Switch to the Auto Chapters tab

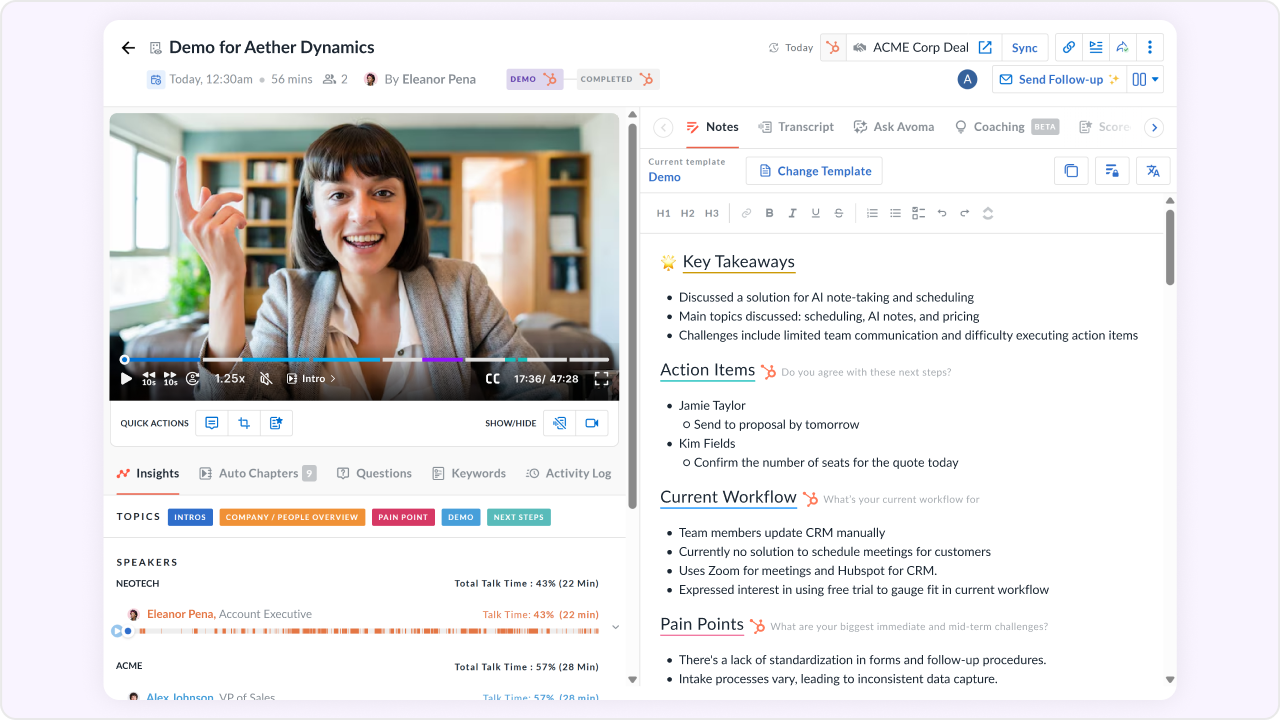point(258,473)
